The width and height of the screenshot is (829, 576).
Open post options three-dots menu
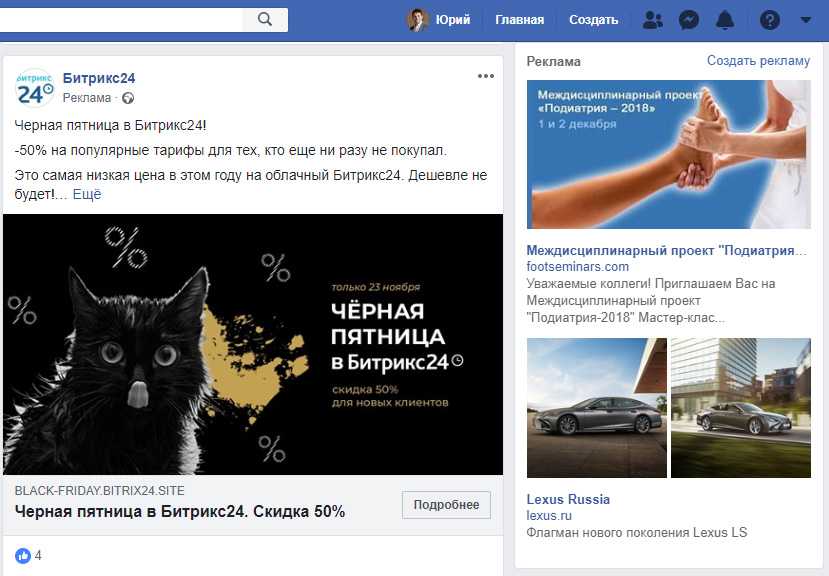486,76
